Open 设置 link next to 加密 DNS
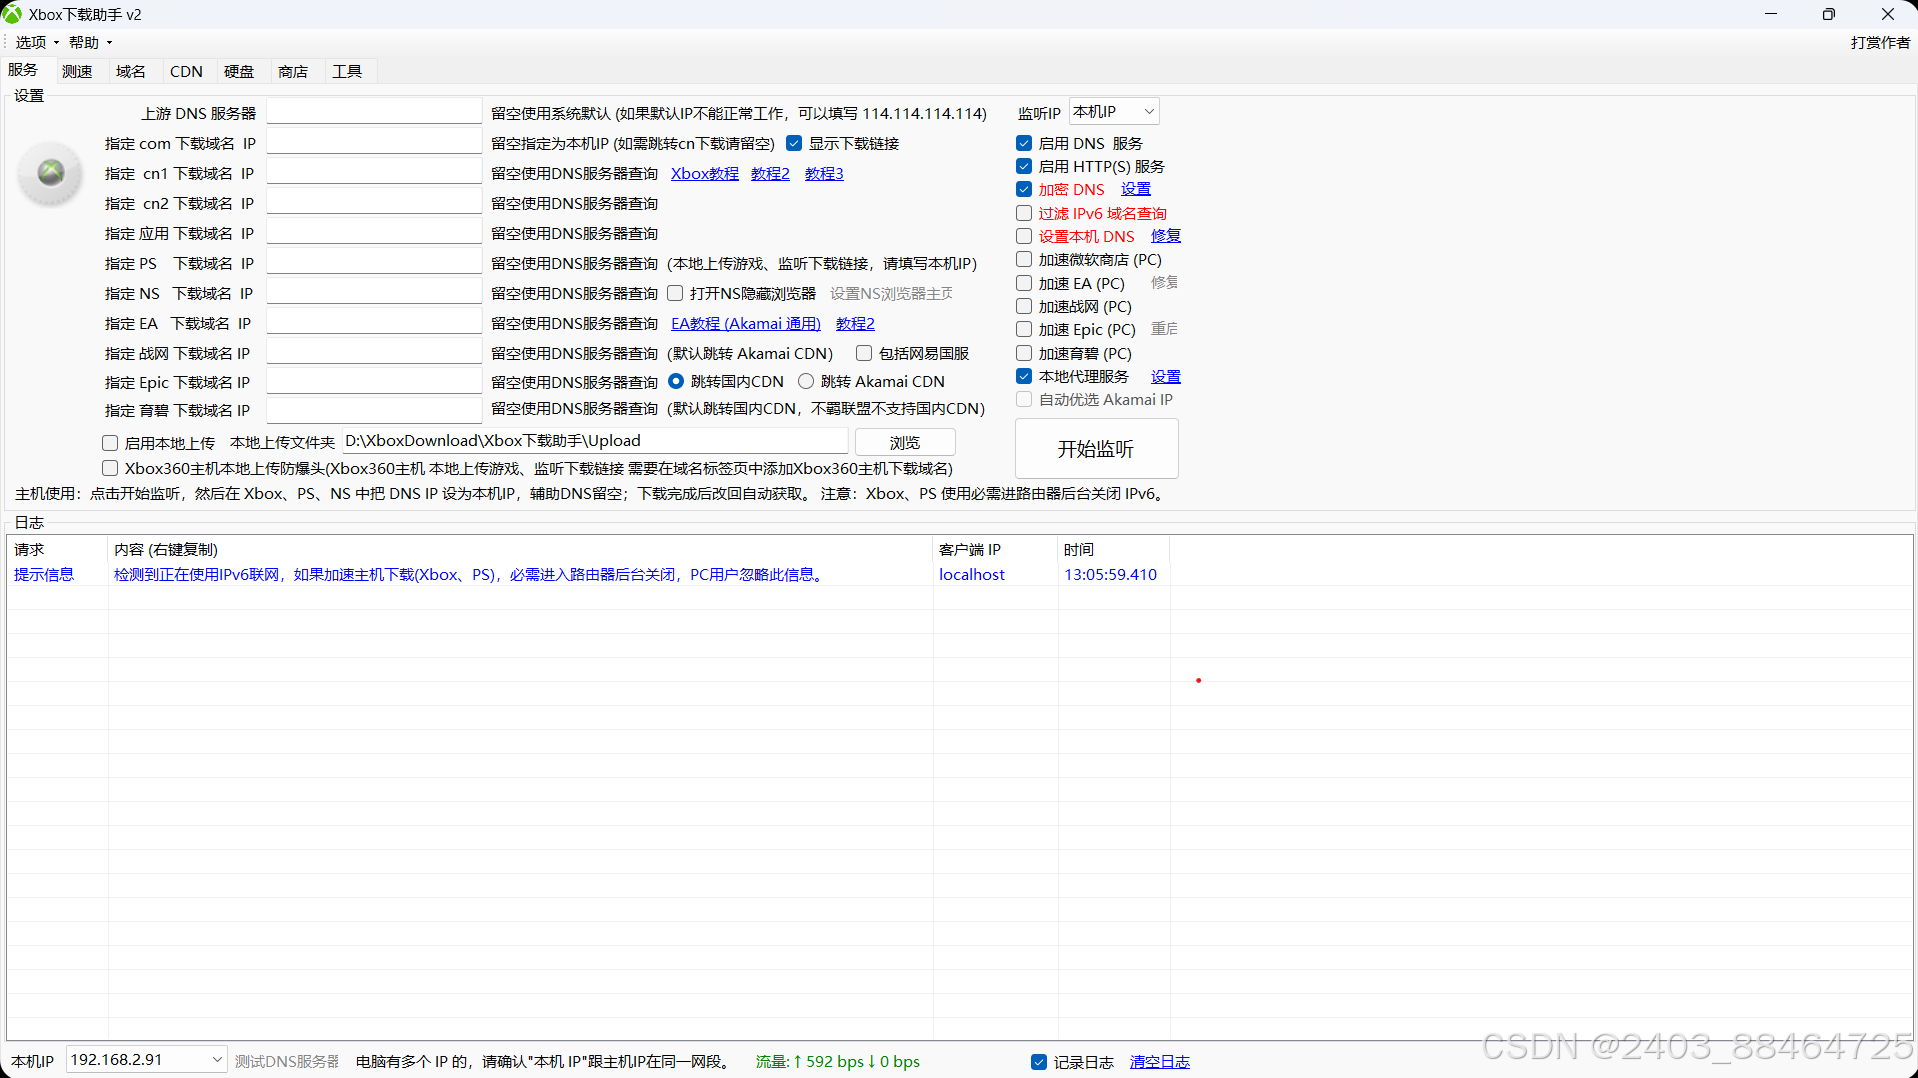The height and width of the screenshot is (1078, 1918). 1136,189
